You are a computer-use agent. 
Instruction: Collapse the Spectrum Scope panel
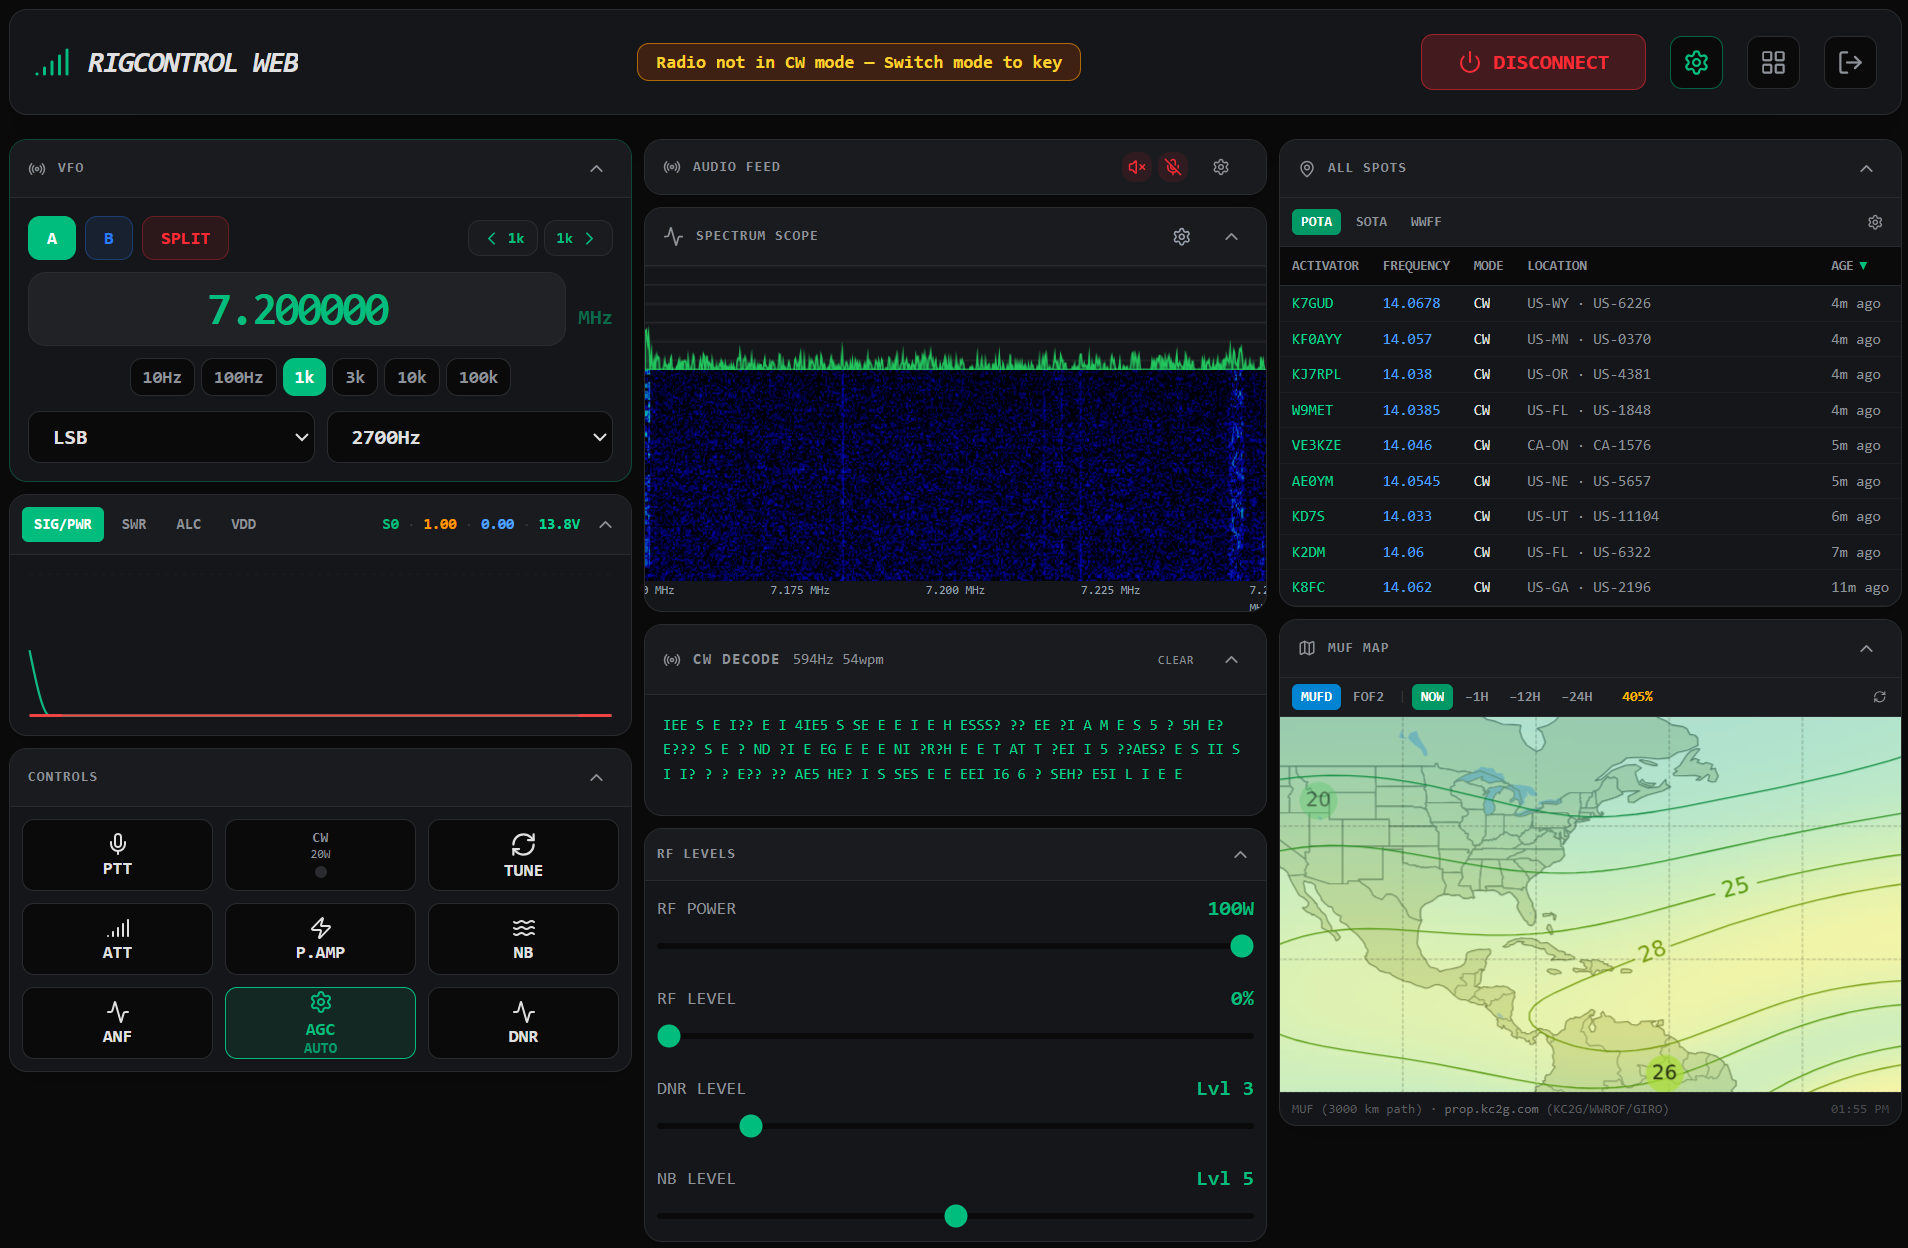(x=1231, y=236)
